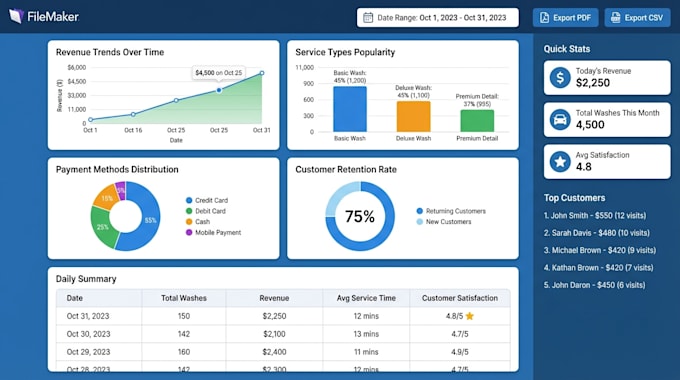Image resolution: width=680 pixels, height=380 pixels.
Task: Toggle Mobile Payment legend entry
Action: click(x=213, y=233)
